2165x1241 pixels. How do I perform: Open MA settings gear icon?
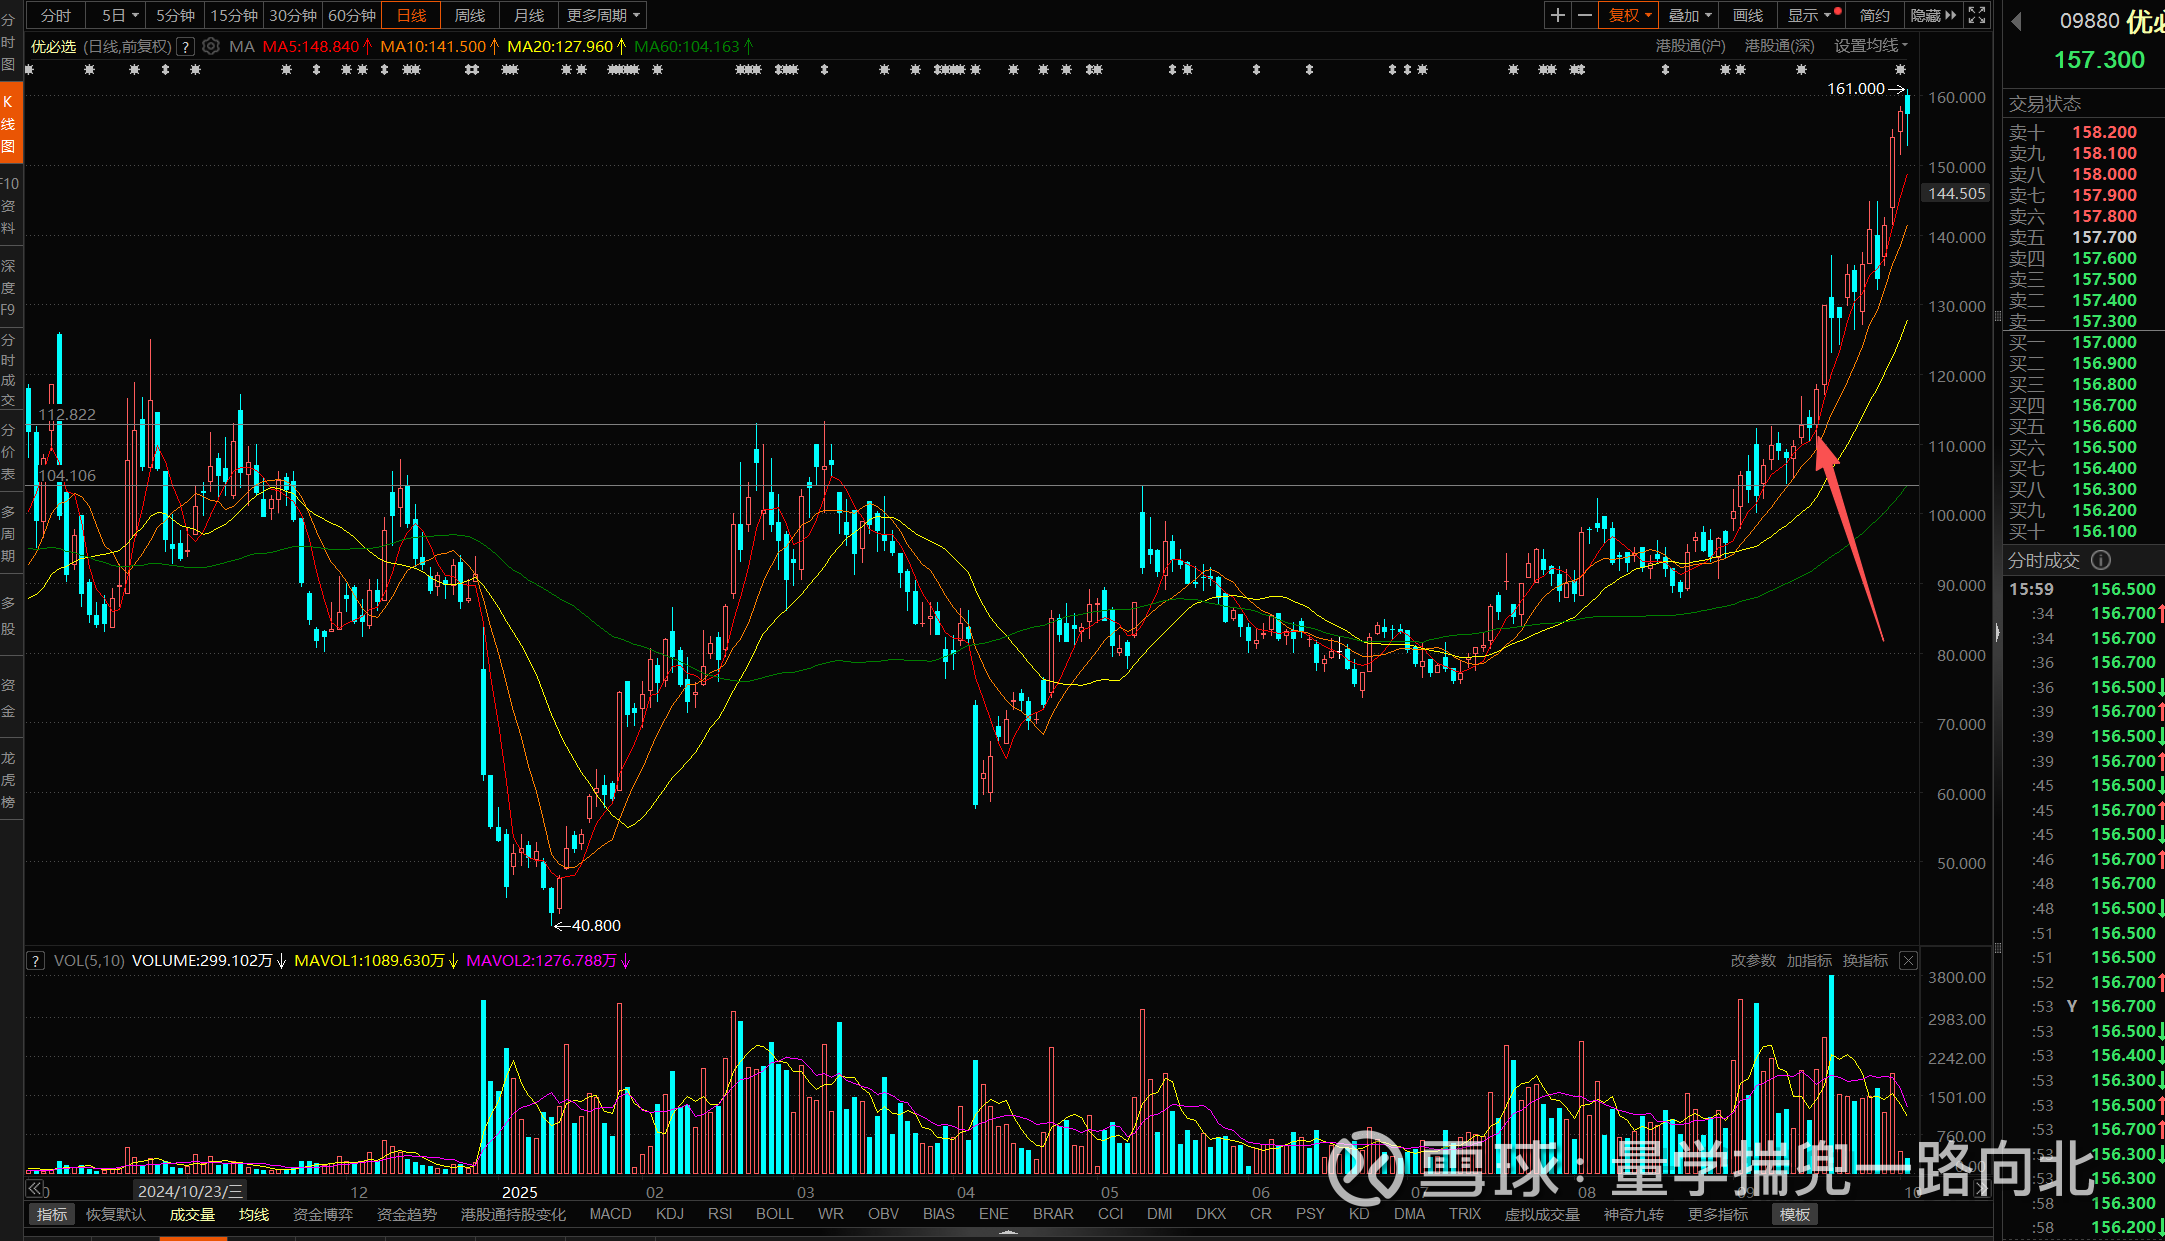(x=211, y=46)
